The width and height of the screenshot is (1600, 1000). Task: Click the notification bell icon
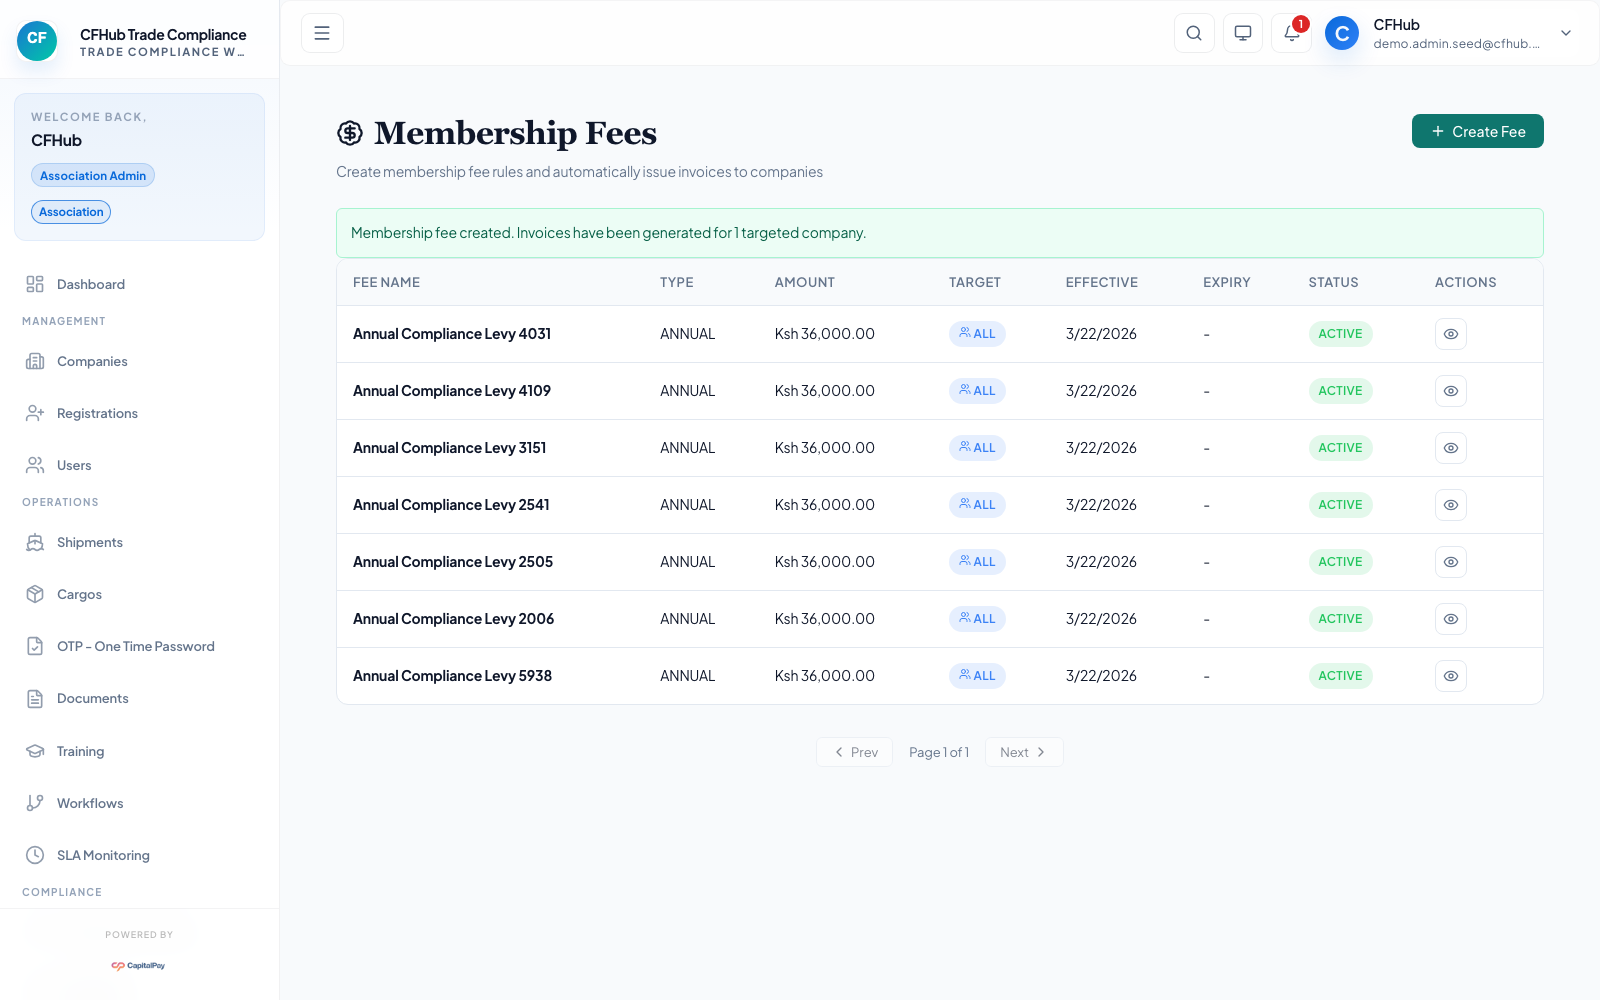[x=1291, y=33]
